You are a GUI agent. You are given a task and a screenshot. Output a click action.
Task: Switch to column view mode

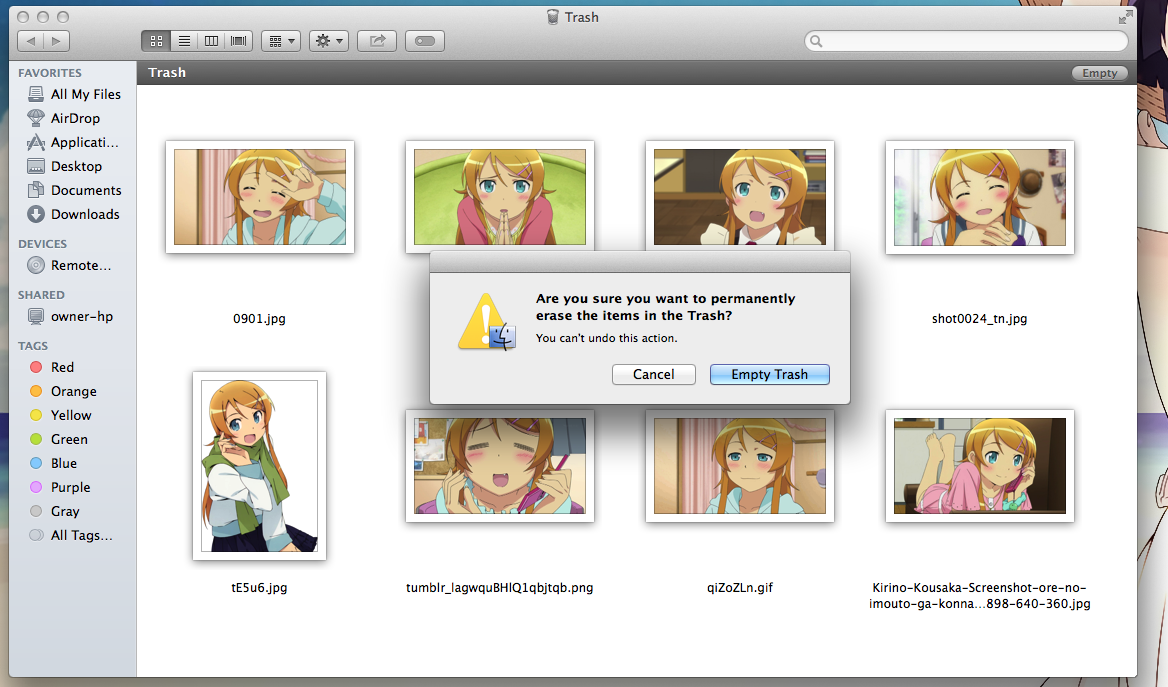[x=211, y=41]
